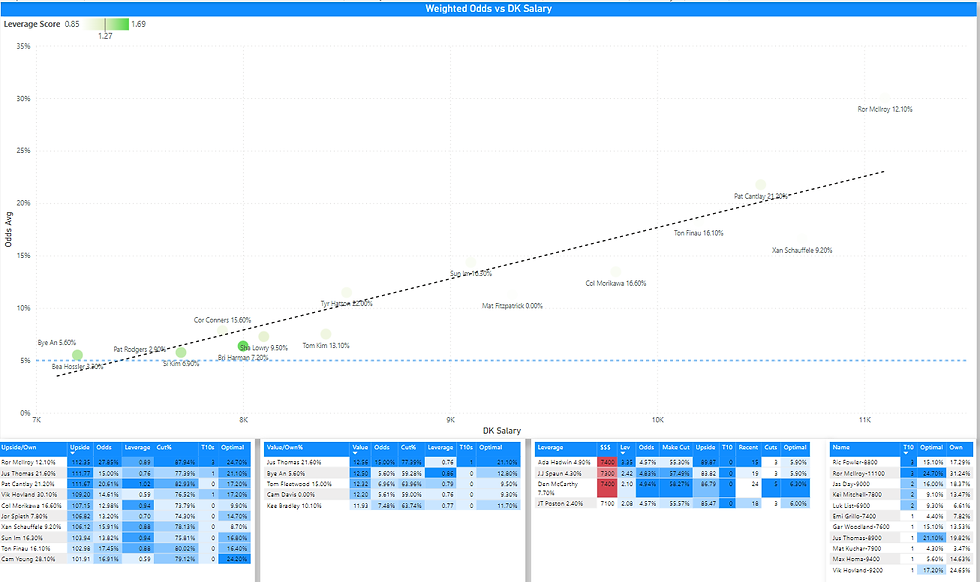Sort by the Make Cut column header
The height and width of the screenshot is (582, 980).
pyautogui.click(x=676, y=448)
